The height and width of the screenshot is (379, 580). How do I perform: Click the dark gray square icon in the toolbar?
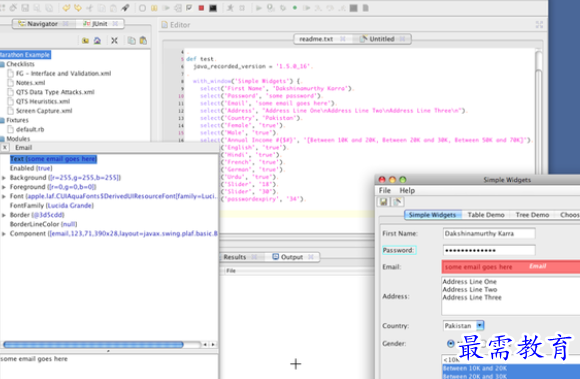click(x=354, y=8)
